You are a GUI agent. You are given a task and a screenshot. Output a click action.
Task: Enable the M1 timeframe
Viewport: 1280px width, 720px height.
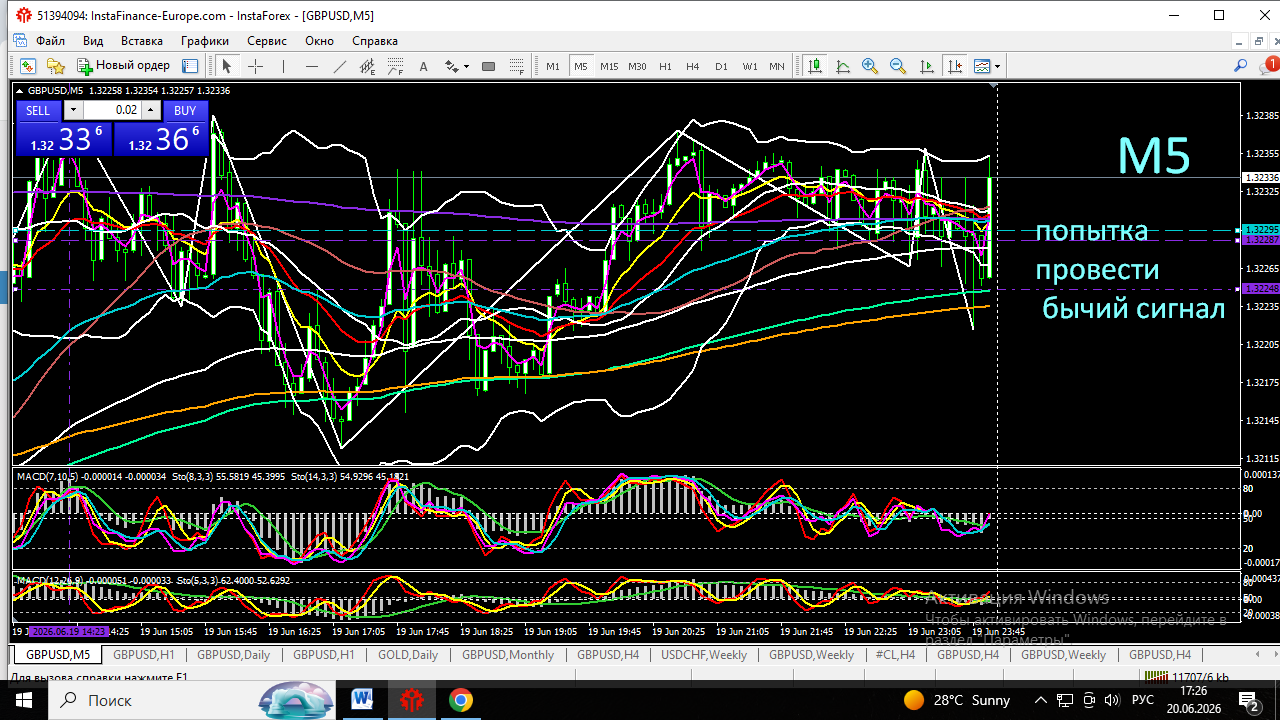(553, 66)
